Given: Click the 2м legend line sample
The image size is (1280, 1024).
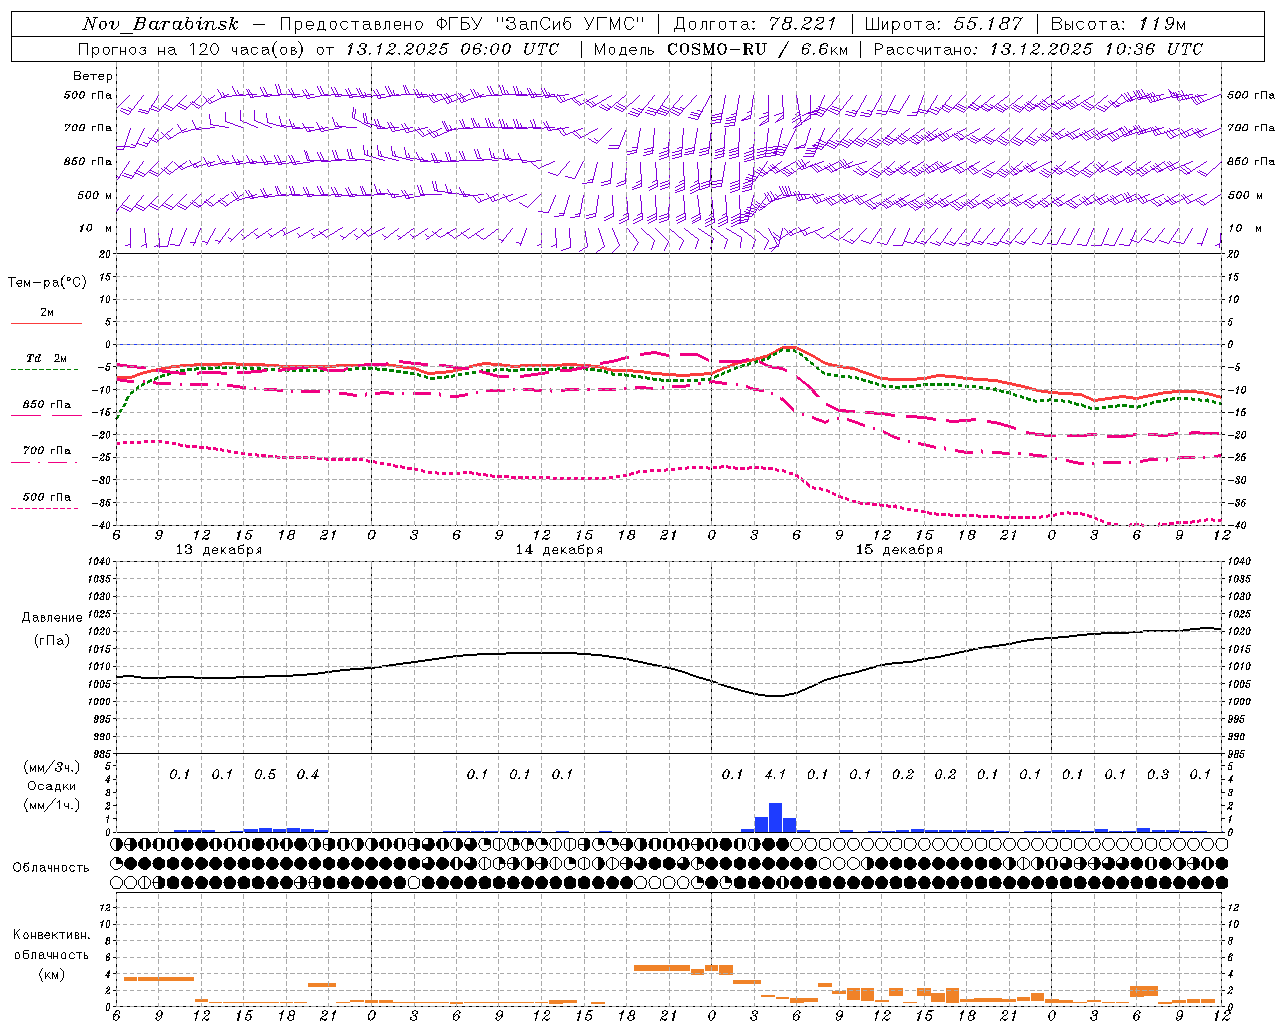Looking at the screenshot, I should click(x=46, y=323).
